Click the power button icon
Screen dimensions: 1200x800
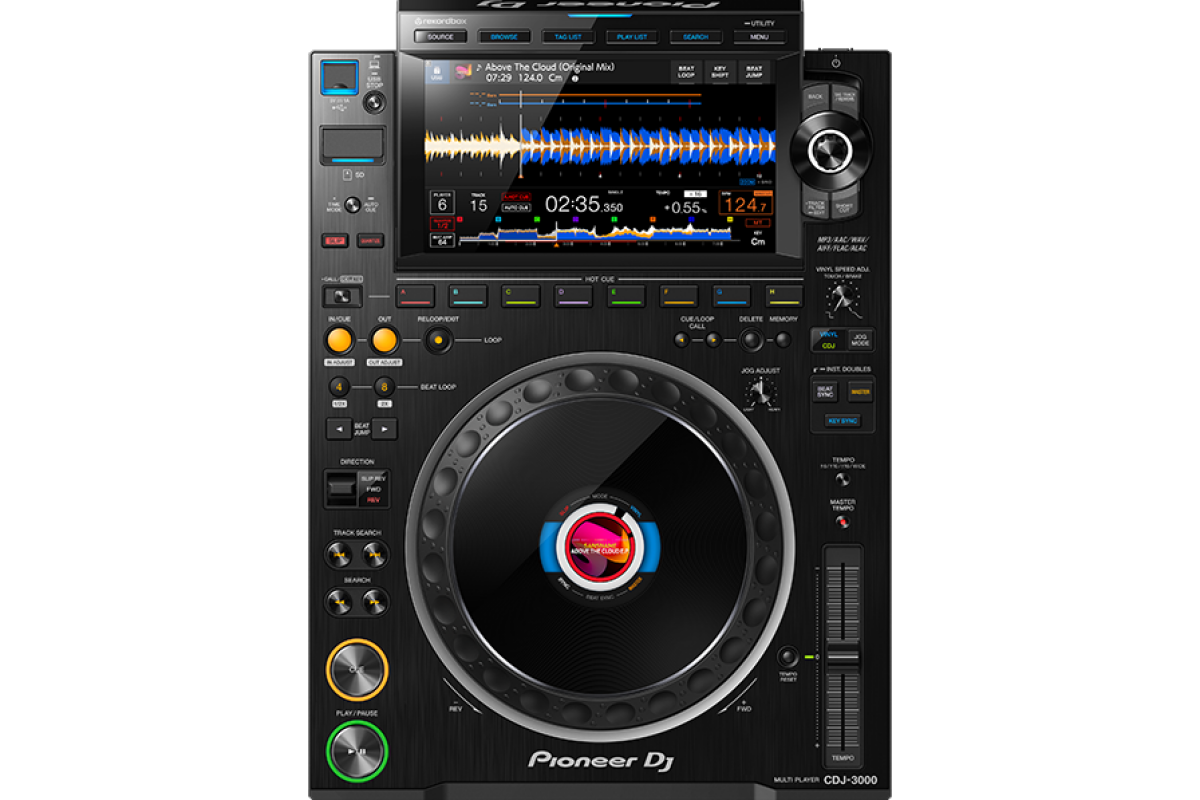[x=836, y=62]
